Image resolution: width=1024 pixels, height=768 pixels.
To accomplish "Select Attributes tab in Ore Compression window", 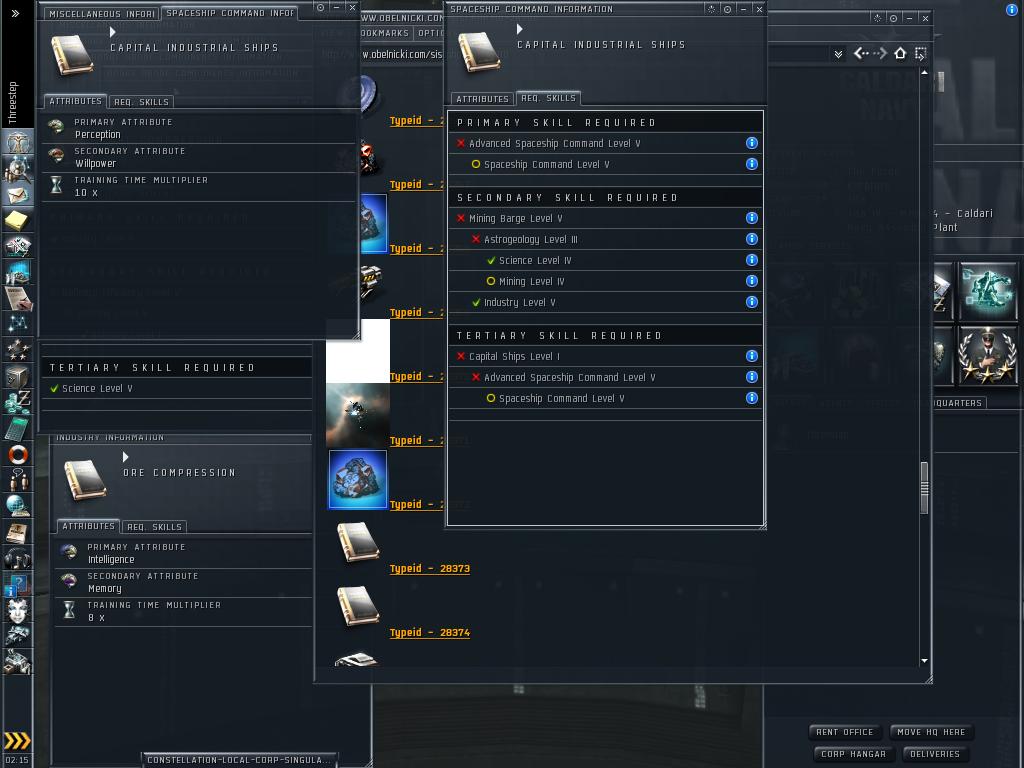I will pyautogui.click(x=88, y=526).
